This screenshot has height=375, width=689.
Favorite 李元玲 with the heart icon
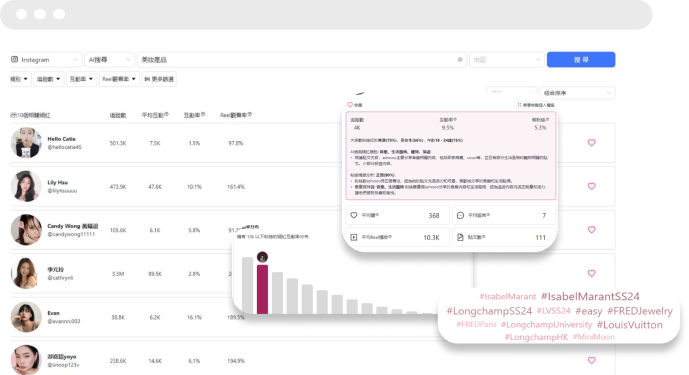[x=591, y=273]
